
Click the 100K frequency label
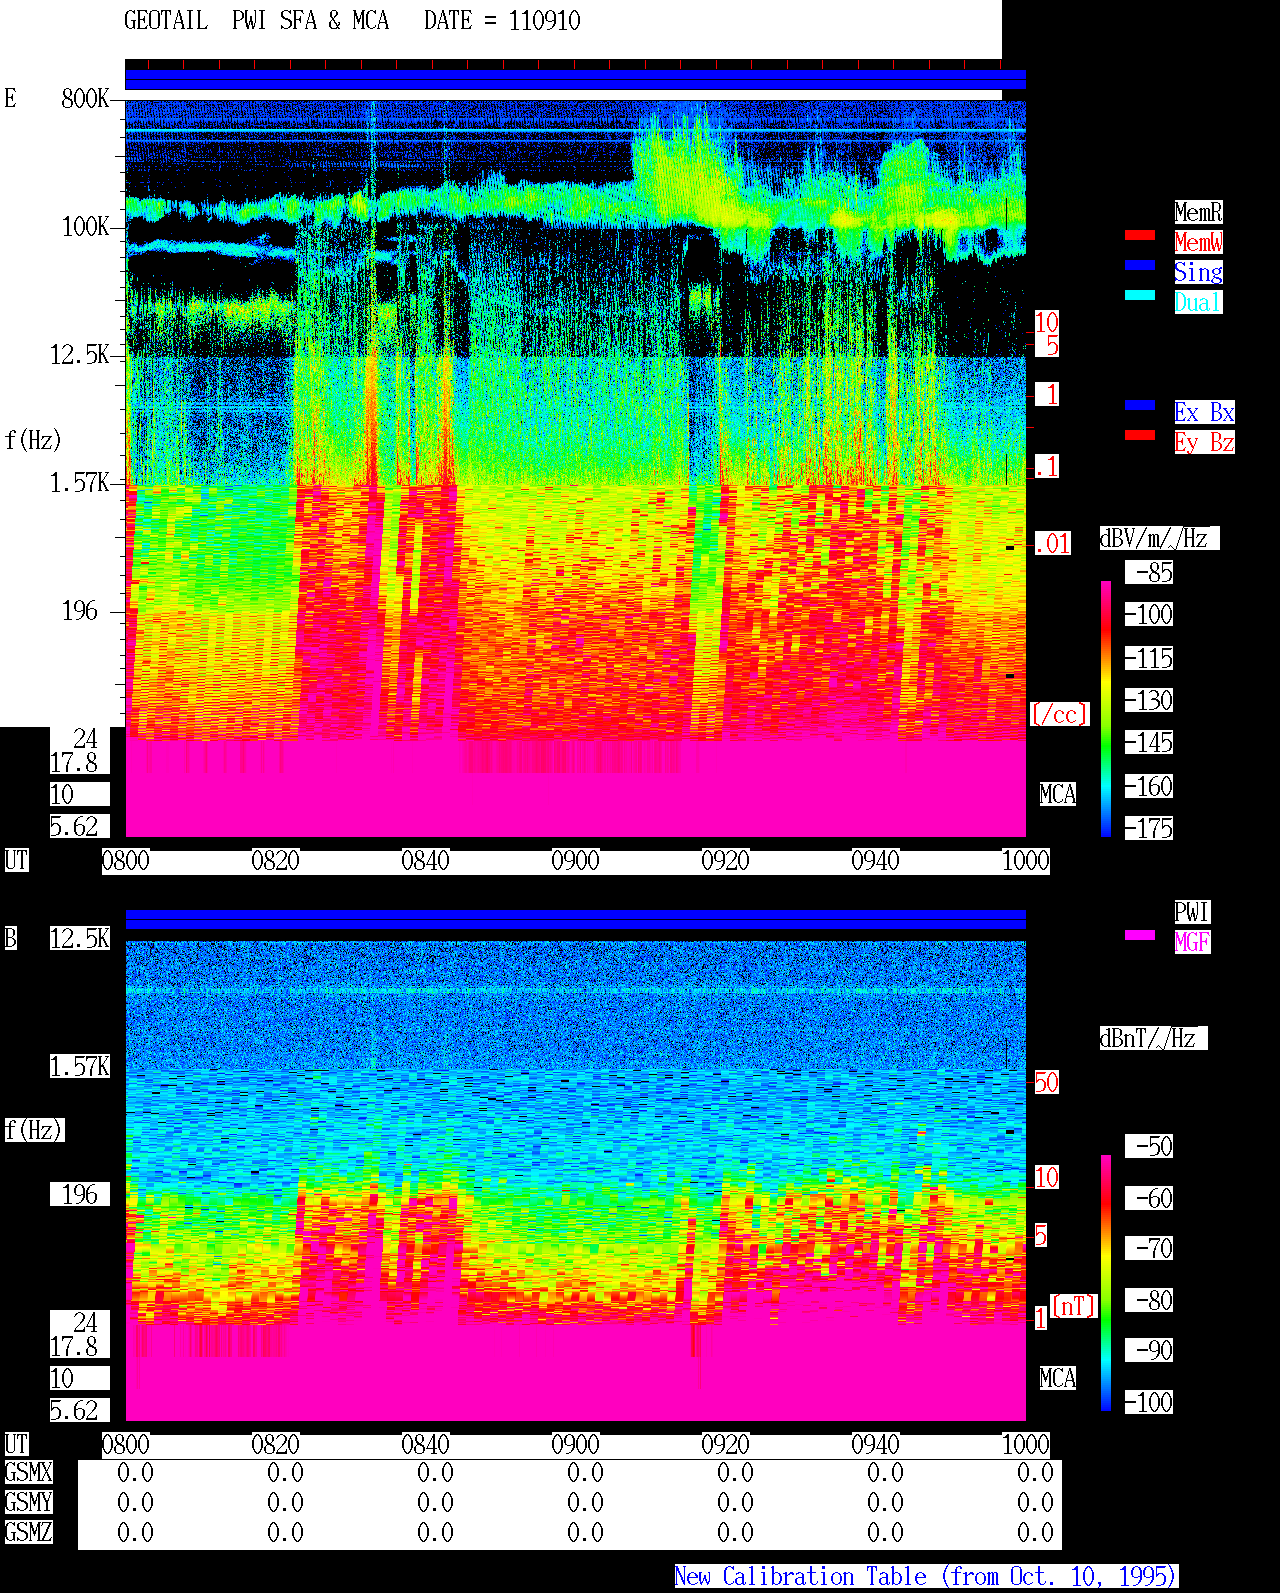click(85, 227)
